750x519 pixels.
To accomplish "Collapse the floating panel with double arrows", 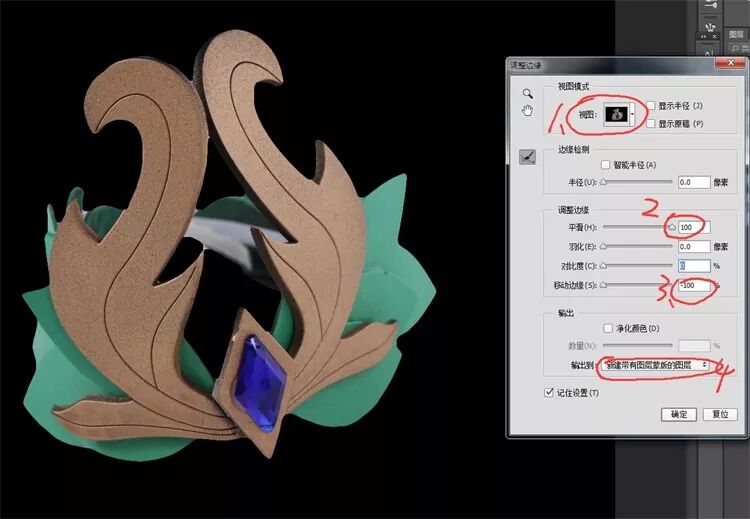I will tap(704, 36).
